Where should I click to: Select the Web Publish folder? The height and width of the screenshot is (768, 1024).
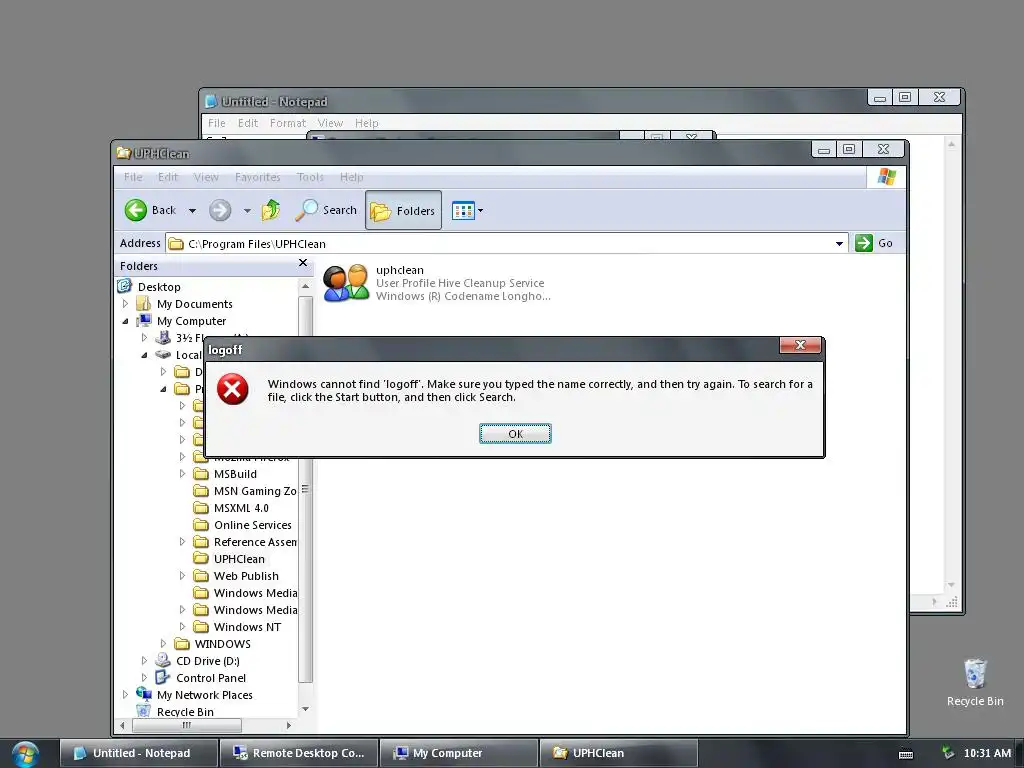[x=246, y=575]
